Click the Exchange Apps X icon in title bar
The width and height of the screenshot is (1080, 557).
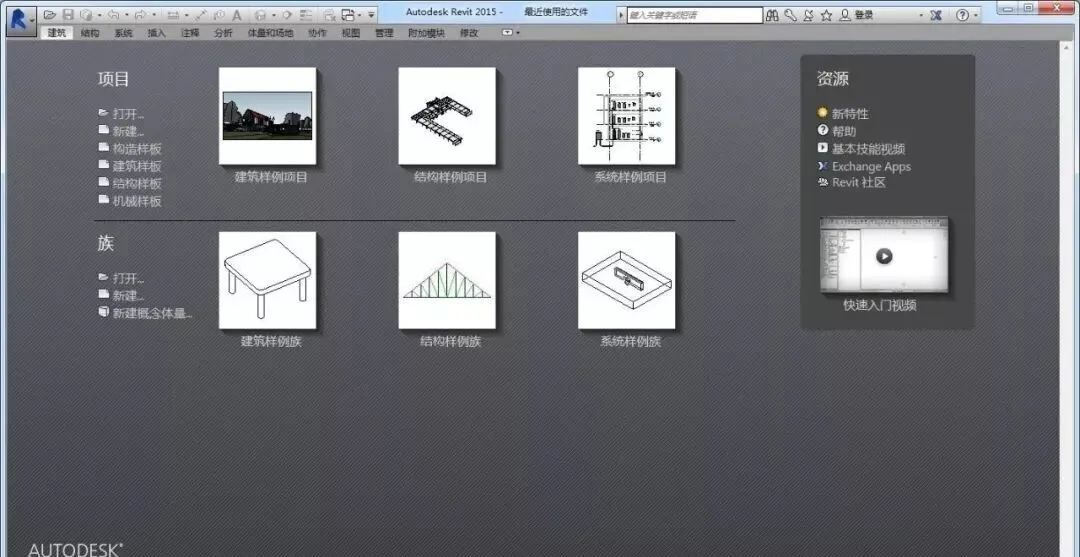point(936,15)
